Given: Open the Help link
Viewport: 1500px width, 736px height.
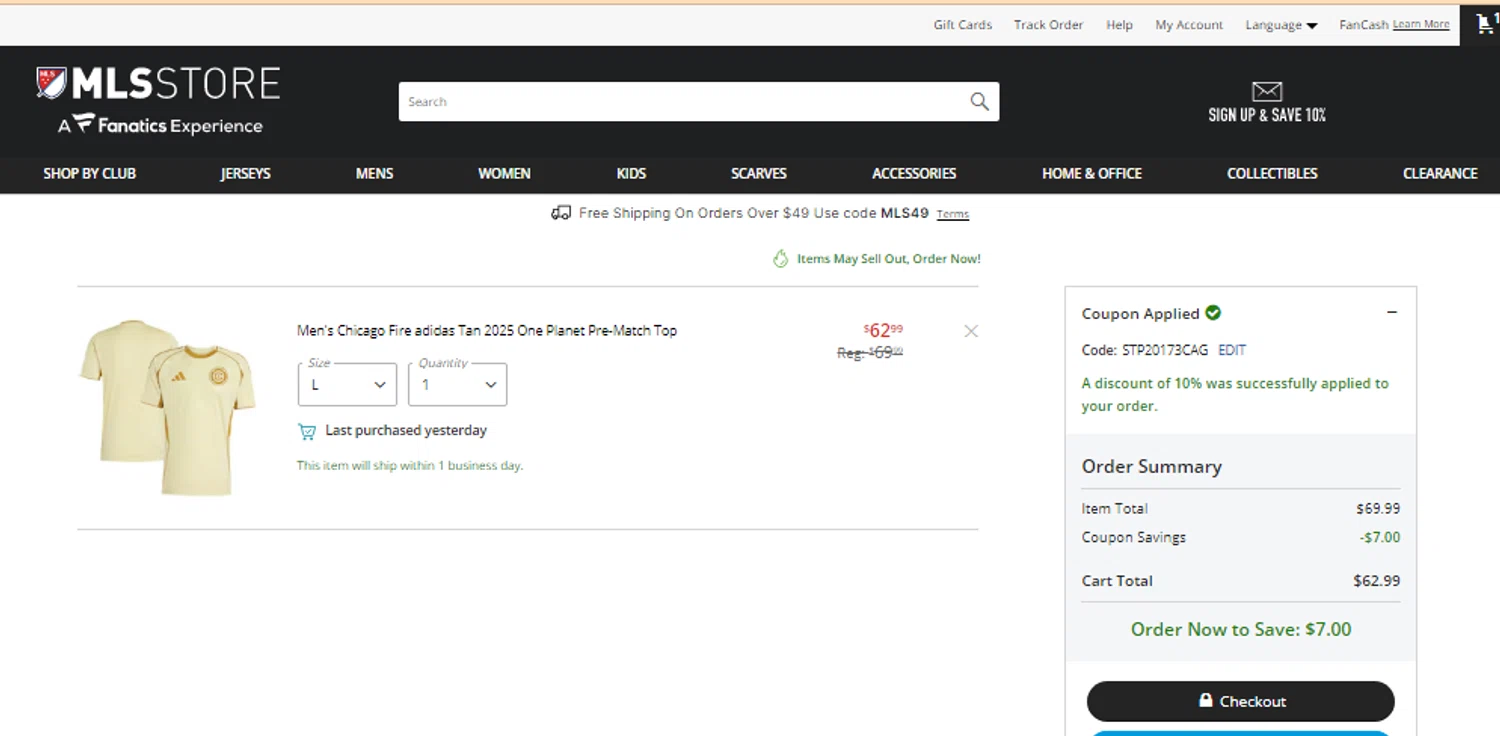Looking at the screenshot, I should pos(1119,25).
